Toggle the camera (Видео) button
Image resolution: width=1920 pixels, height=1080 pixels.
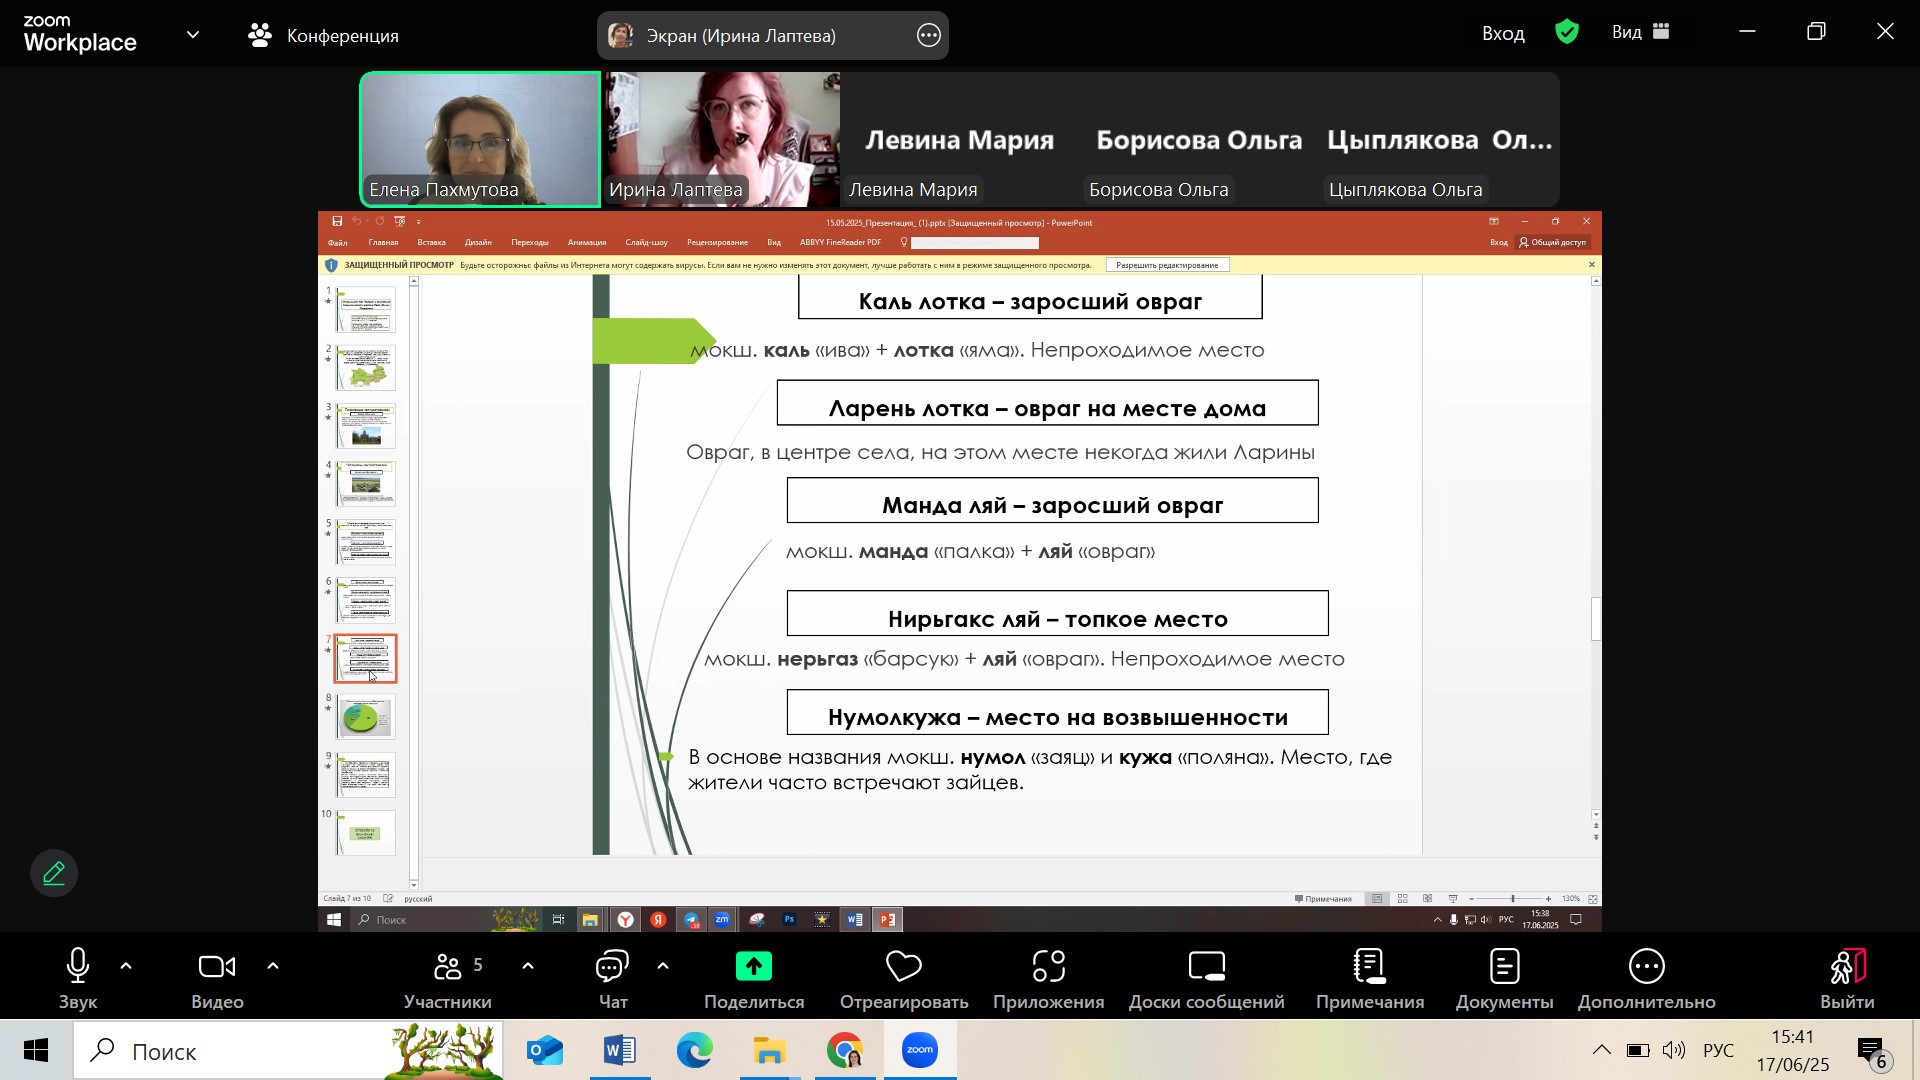(x=217, y=966)
